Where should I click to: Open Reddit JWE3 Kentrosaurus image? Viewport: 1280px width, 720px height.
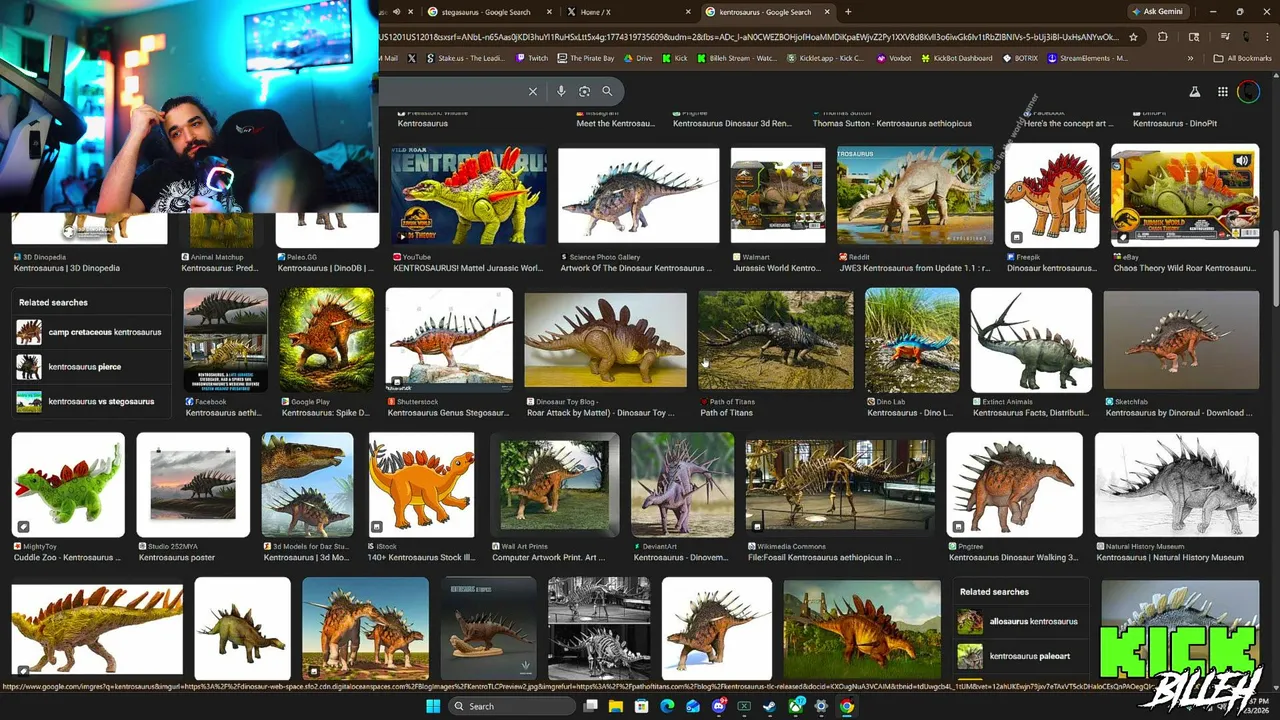click(915, 196)
